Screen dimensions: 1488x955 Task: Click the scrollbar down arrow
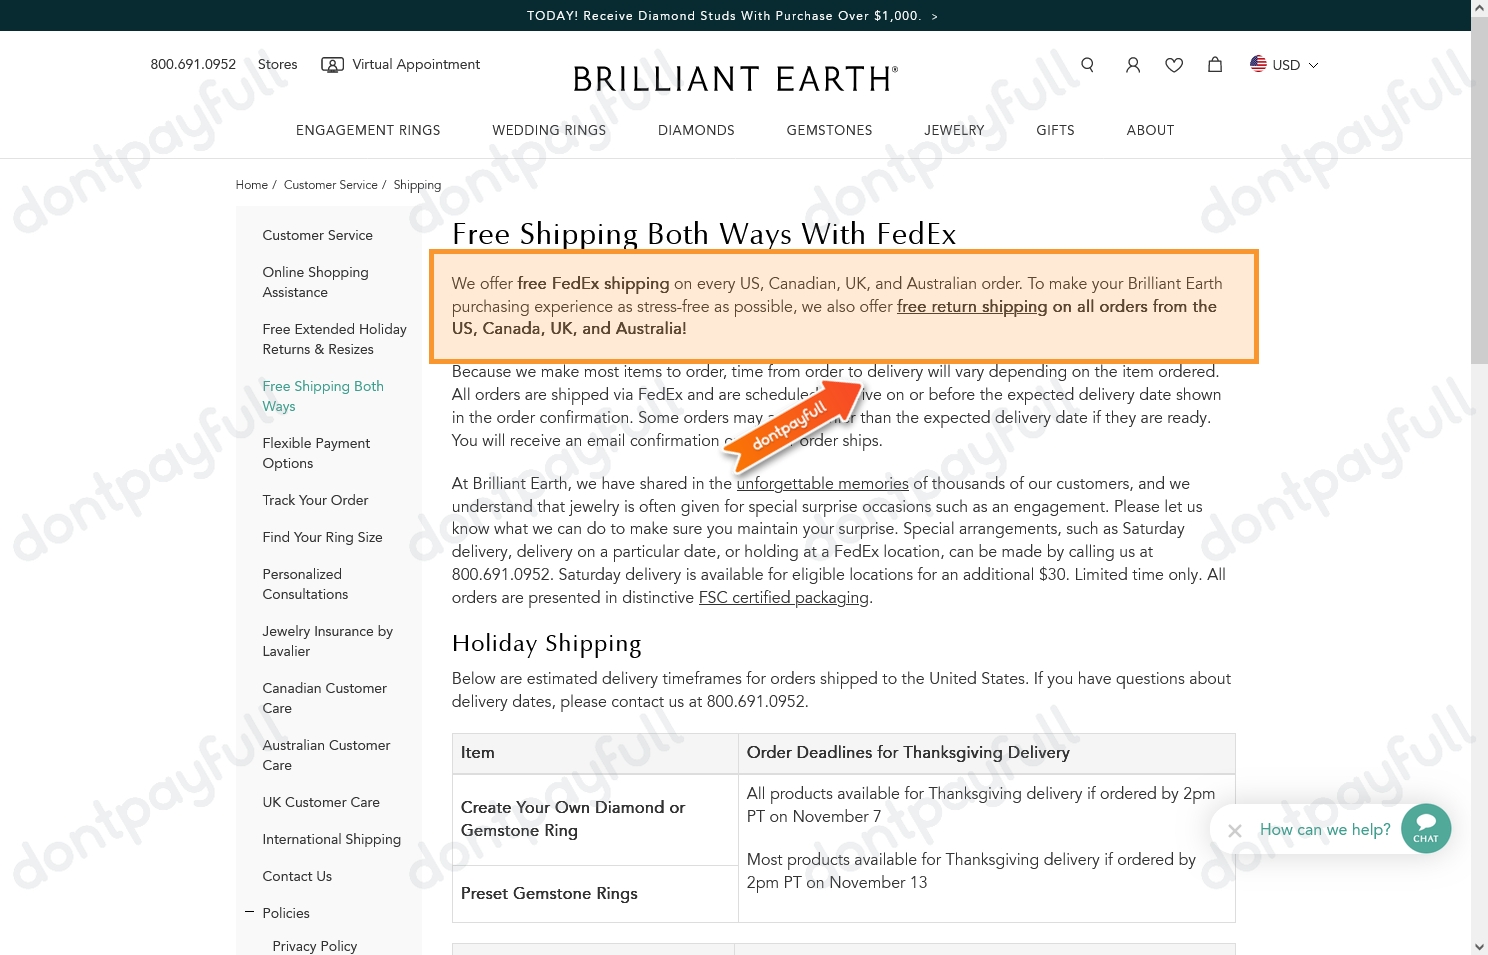(x=1479, y=946)
